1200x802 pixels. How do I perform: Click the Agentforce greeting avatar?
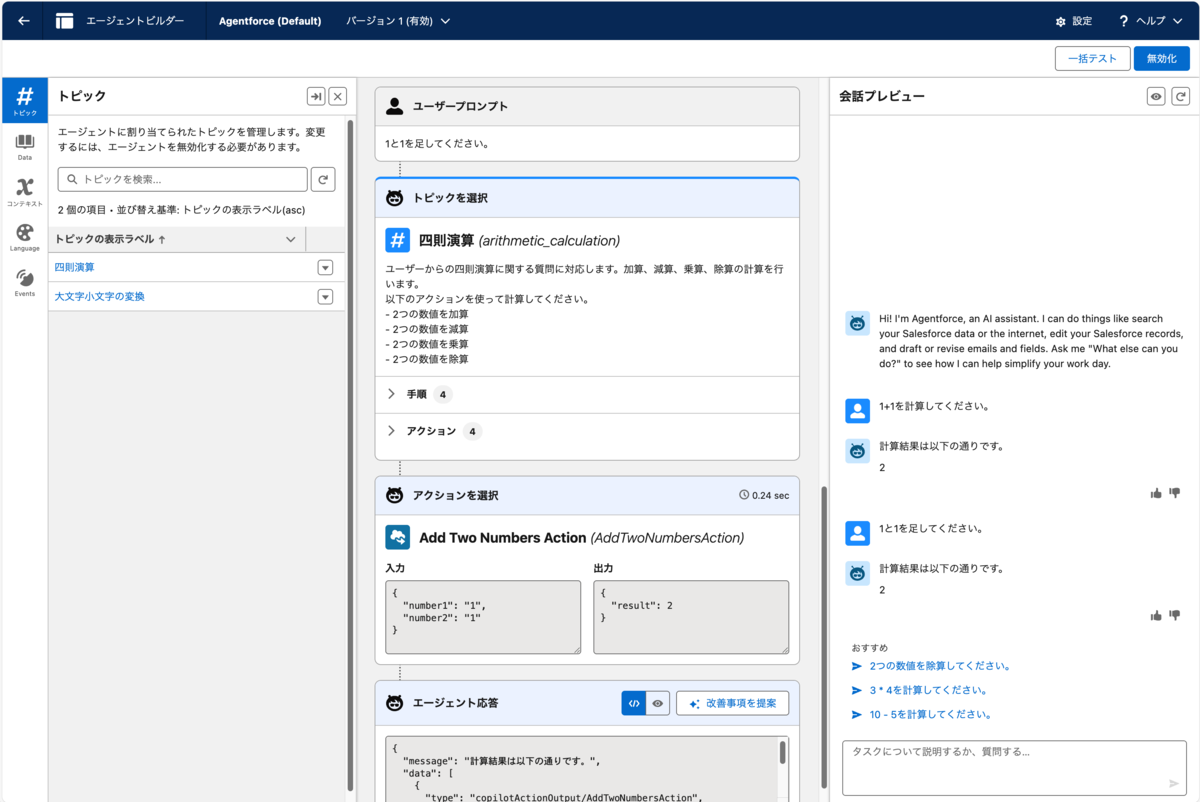tap(857, 322)
